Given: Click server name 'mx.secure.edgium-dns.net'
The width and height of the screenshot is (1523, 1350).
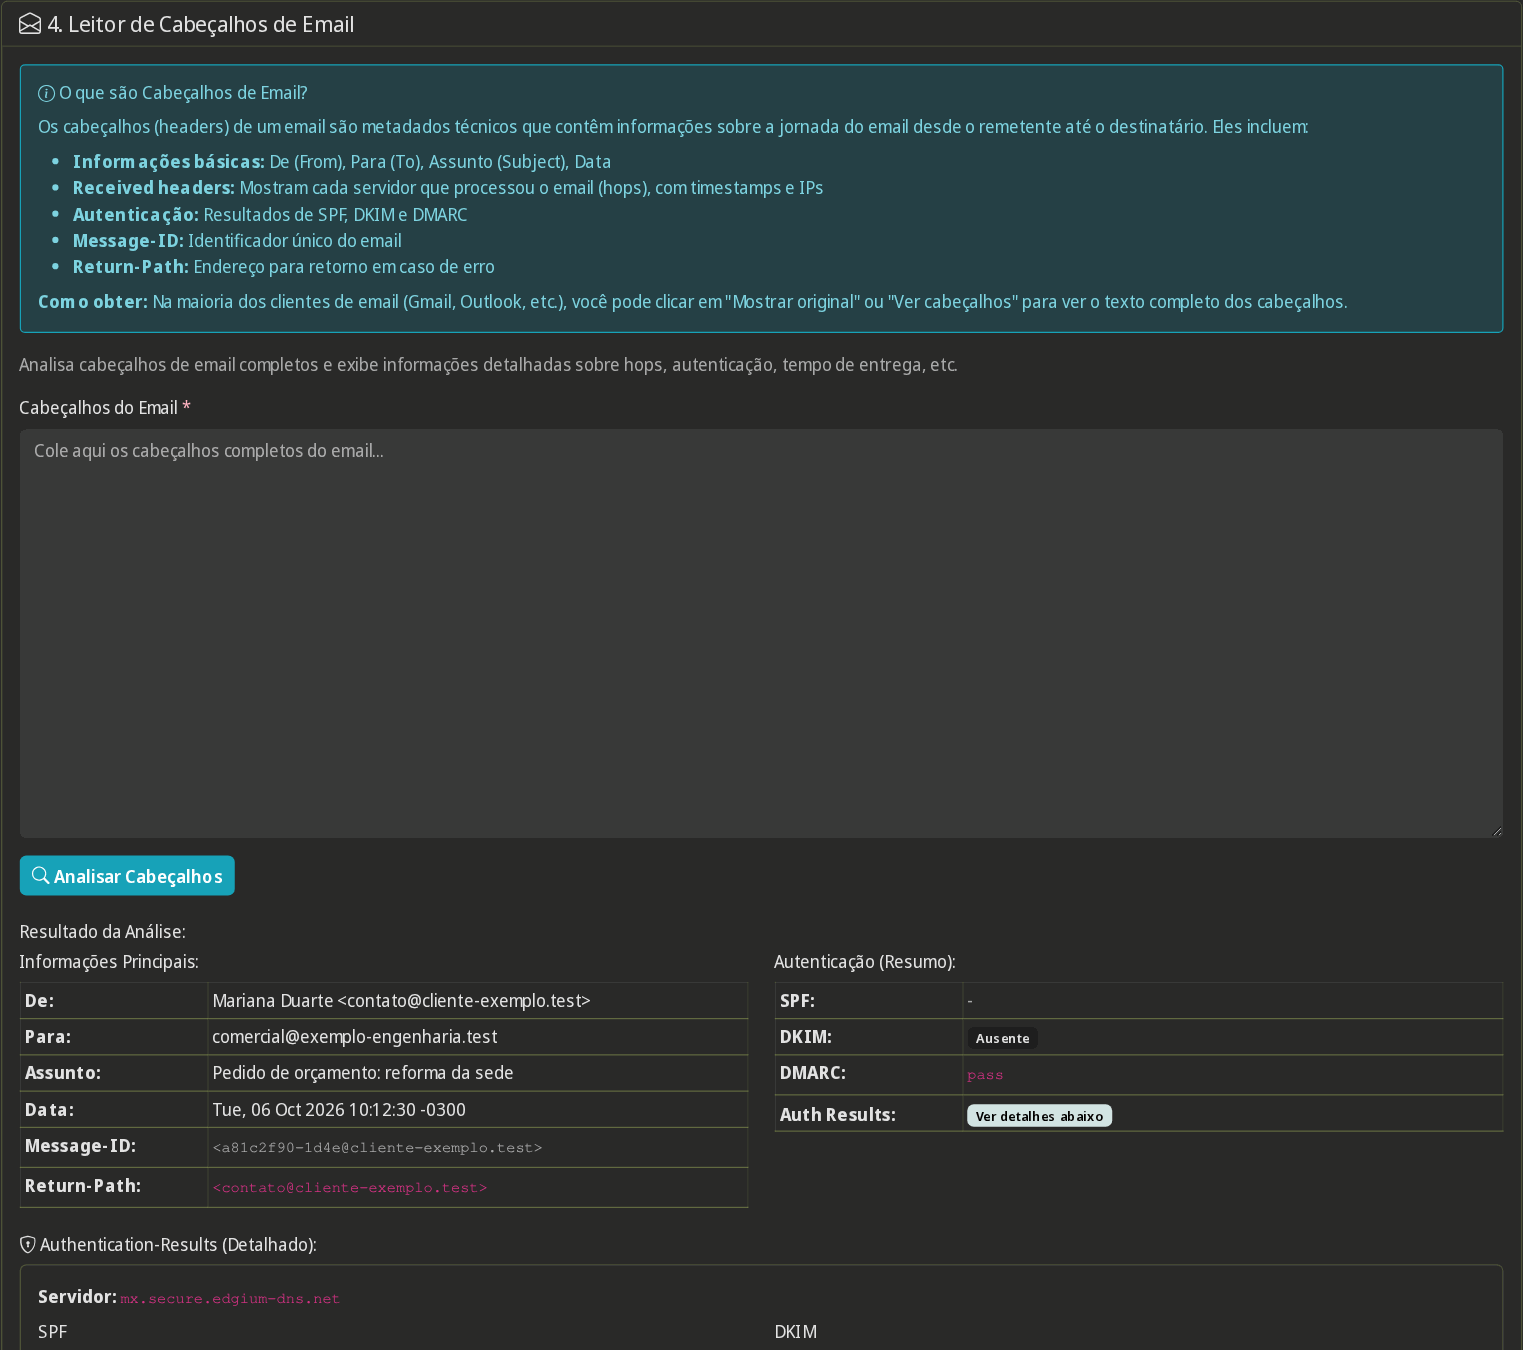Looking at the screenshot, I should (230, 1299).
